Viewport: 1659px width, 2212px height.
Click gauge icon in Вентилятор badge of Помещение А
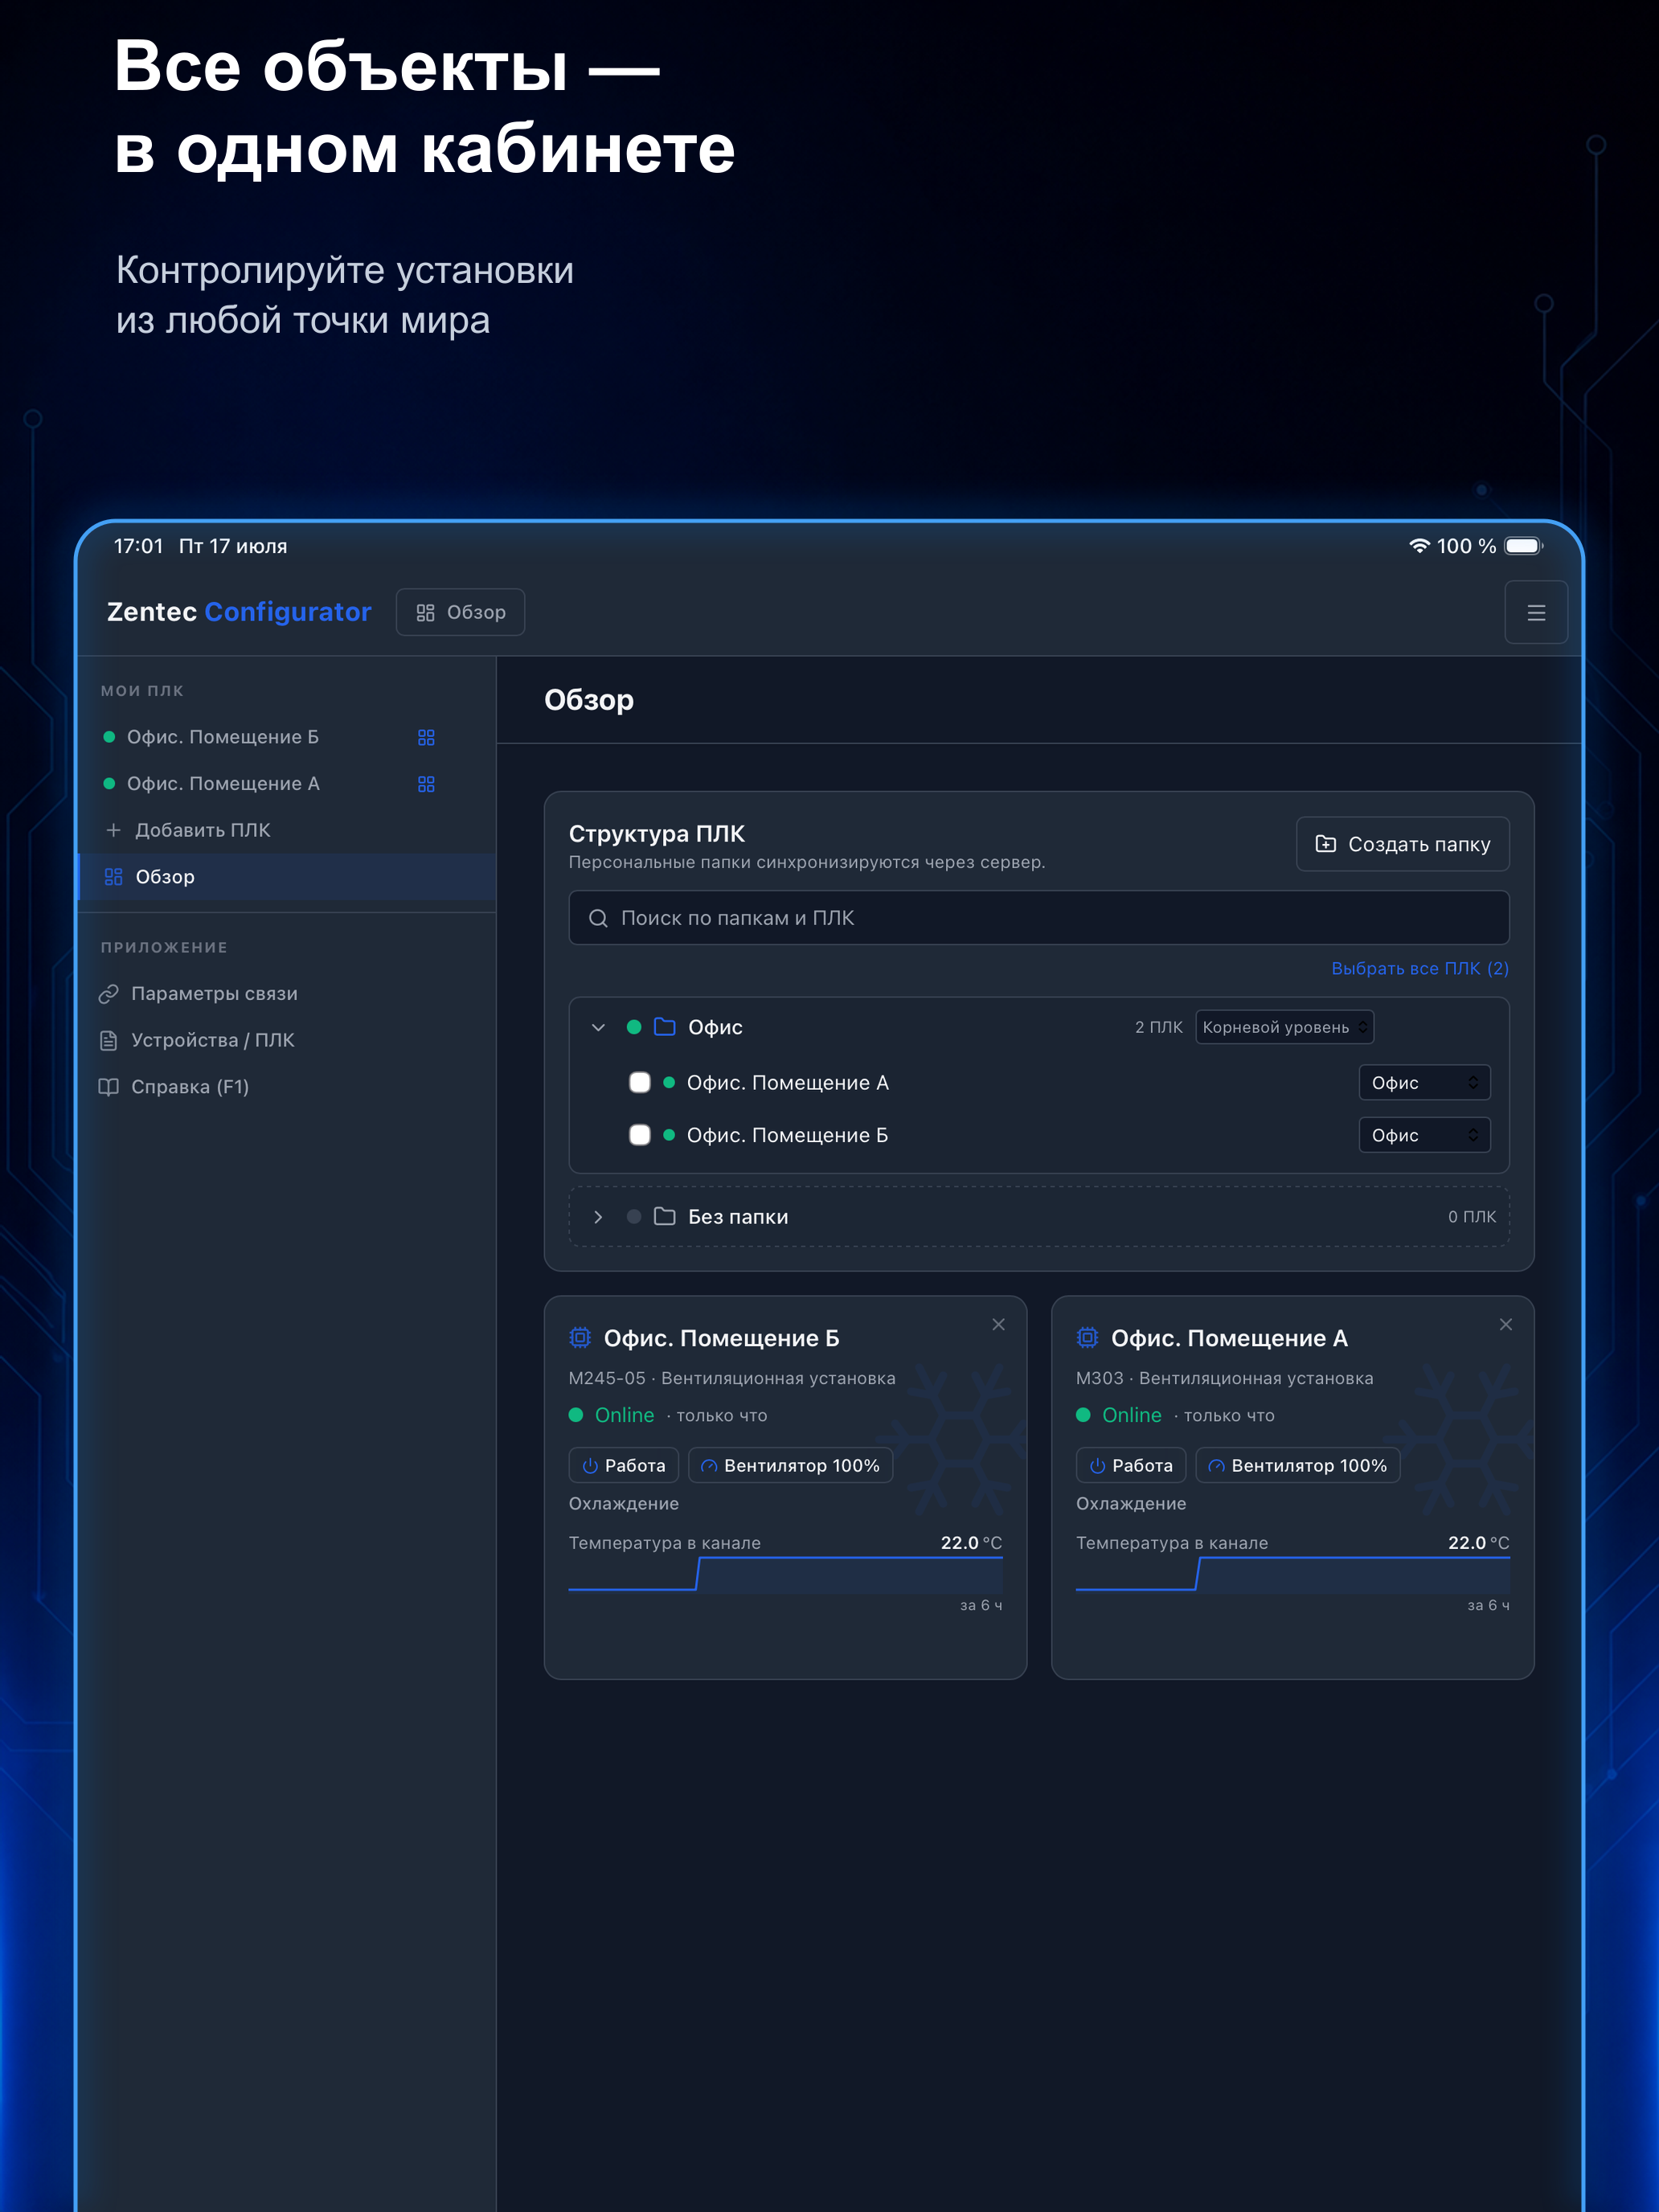(x=1216, y=1466)
